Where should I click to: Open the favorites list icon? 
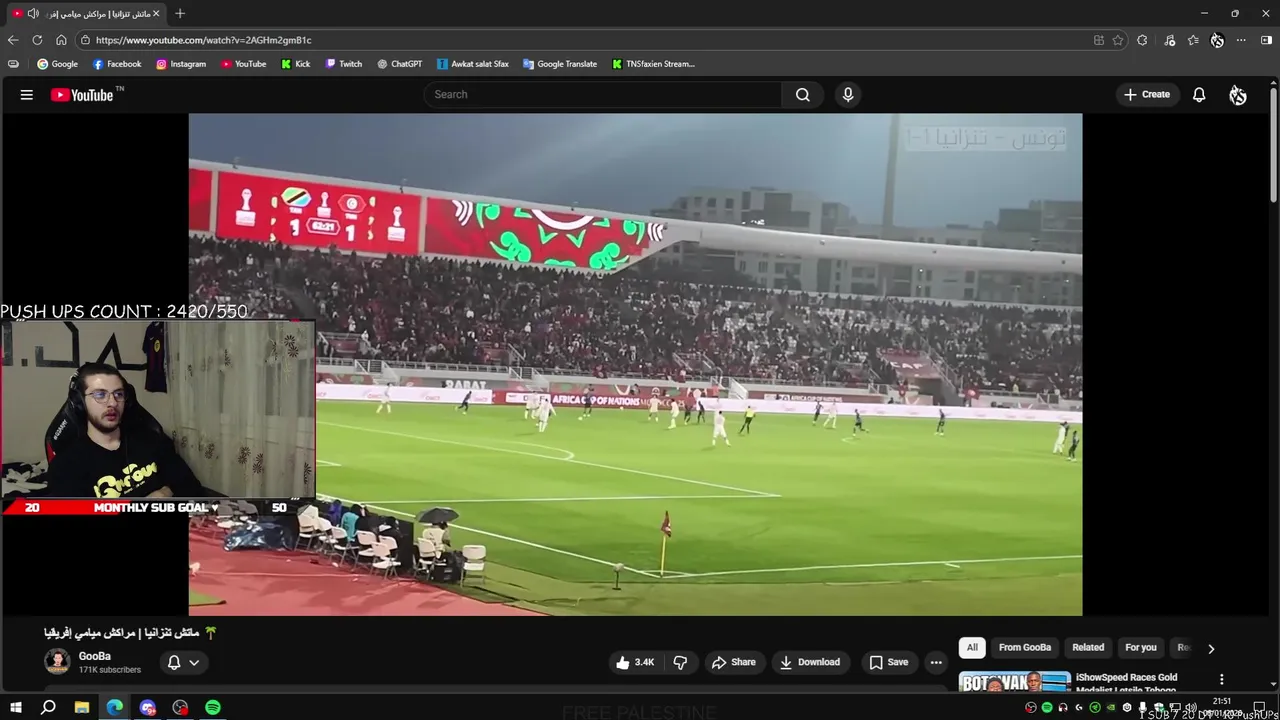click(1193, 40)
